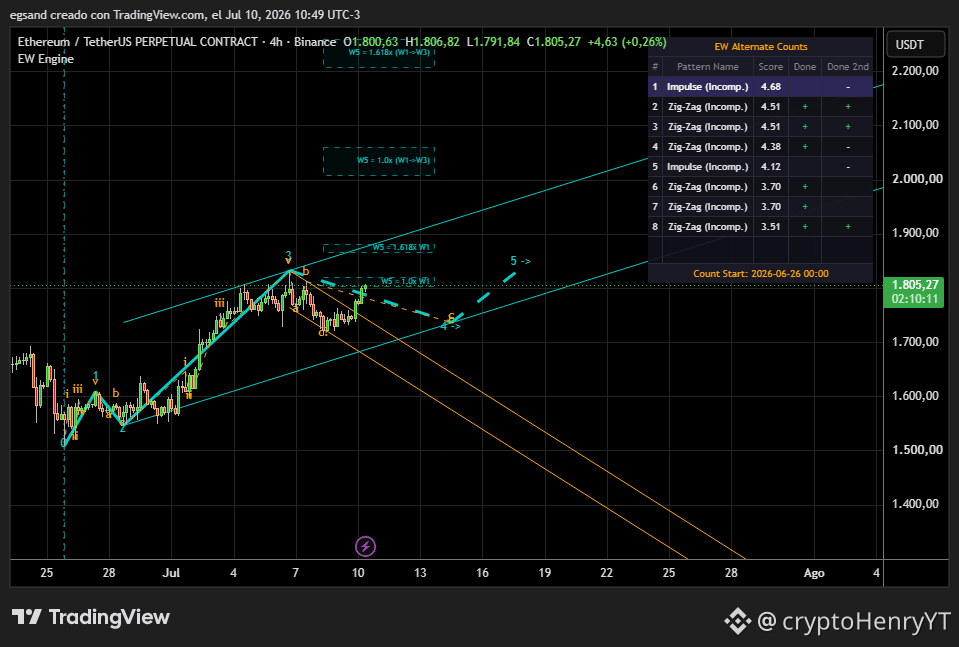Viewport: 959px width, 647px height.
Task: Click the 1.900,00 price axis label
Action: pyautogui.click(x=915, y=232)
